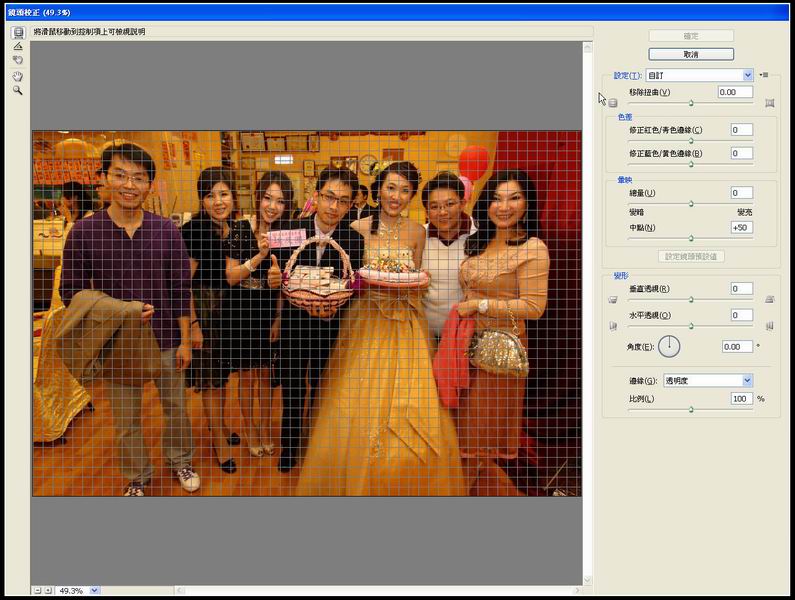Click the 變亮 lighten label
This screenshot has width=795, height=600.
pyautogui.click(x=745, y=212)
